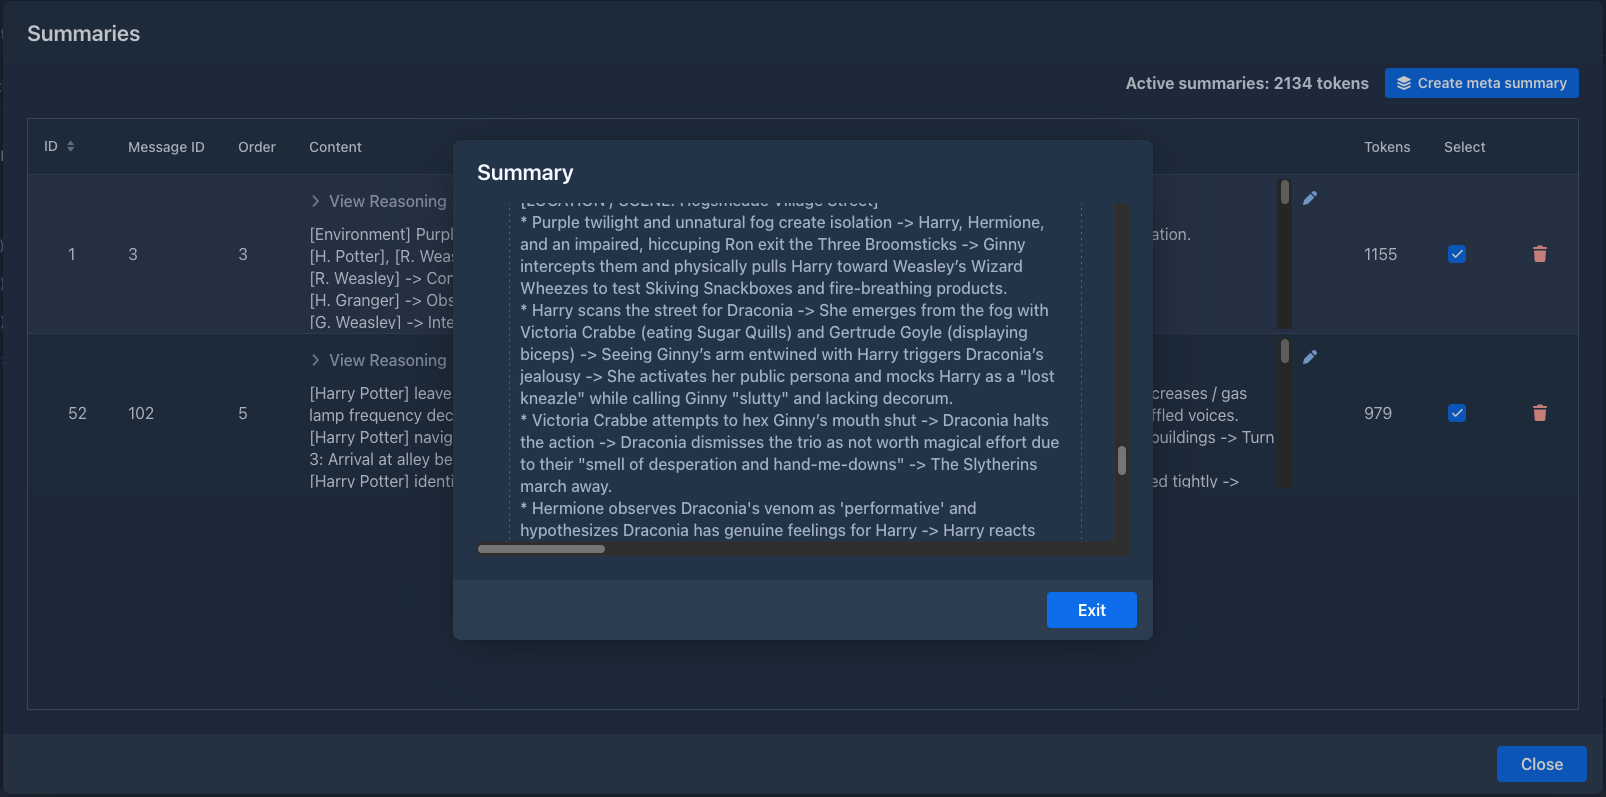
Task: Click the Summary dialog horizontal scrollbar thumb
Action: pos(541,548)
